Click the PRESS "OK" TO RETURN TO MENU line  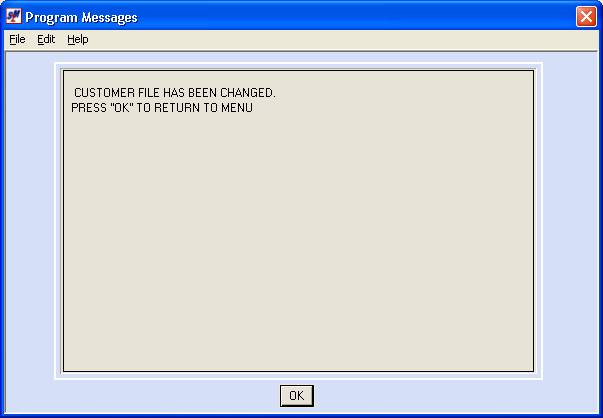pyautogui.click(x=162, y=108)
